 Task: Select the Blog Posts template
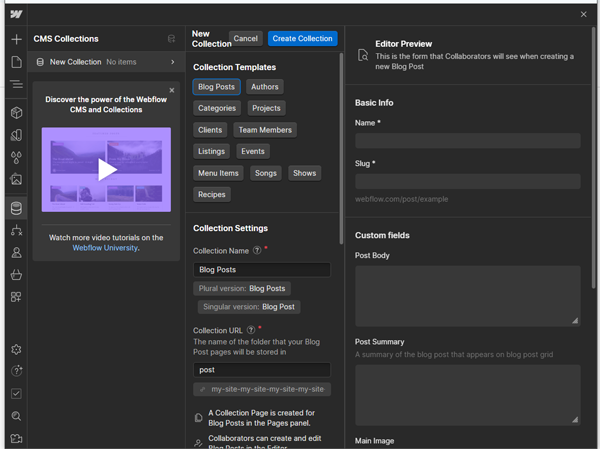[217, 87]
